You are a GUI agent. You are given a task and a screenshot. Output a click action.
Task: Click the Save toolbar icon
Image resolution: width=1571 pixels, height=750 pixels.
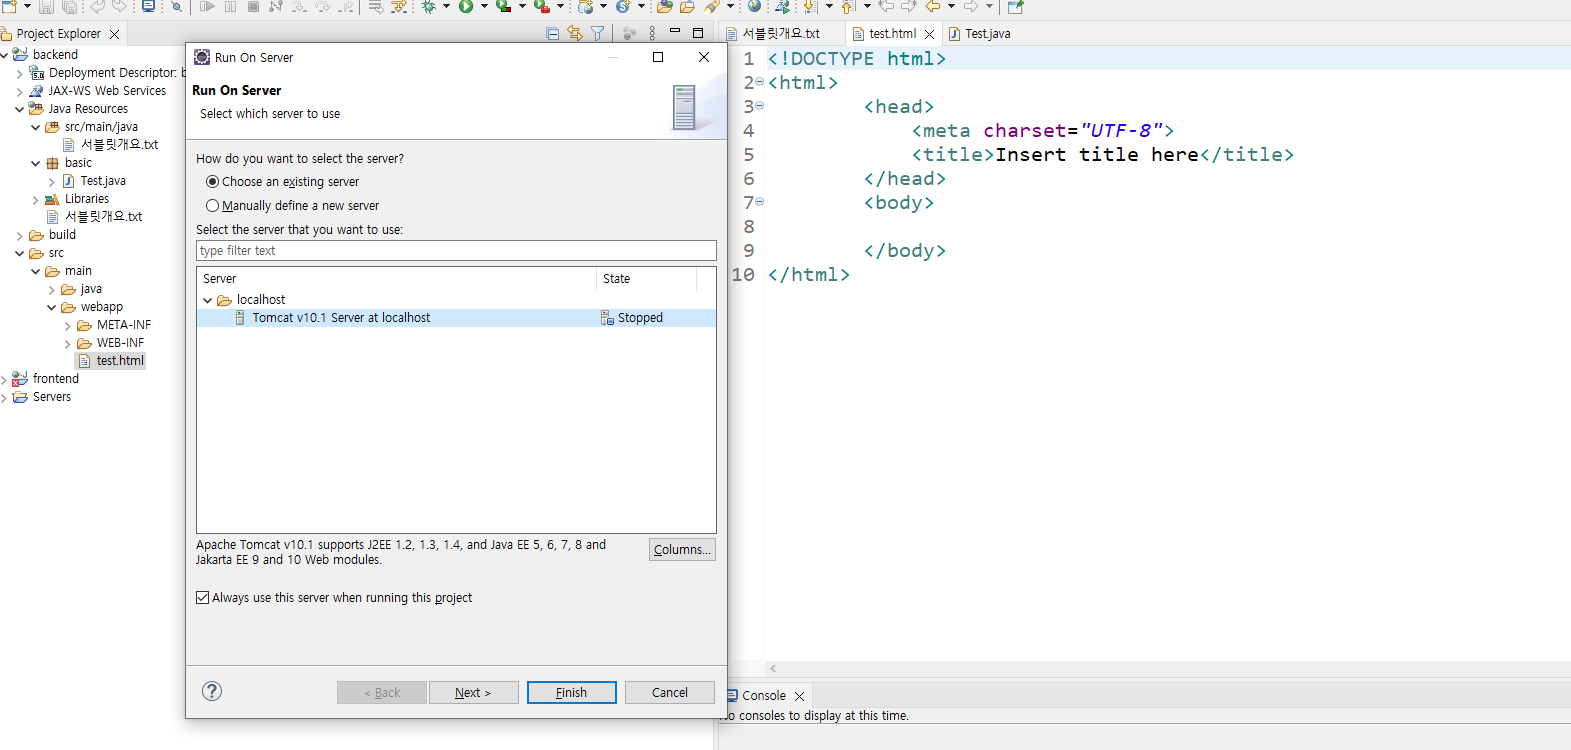[x=46, y=6]
